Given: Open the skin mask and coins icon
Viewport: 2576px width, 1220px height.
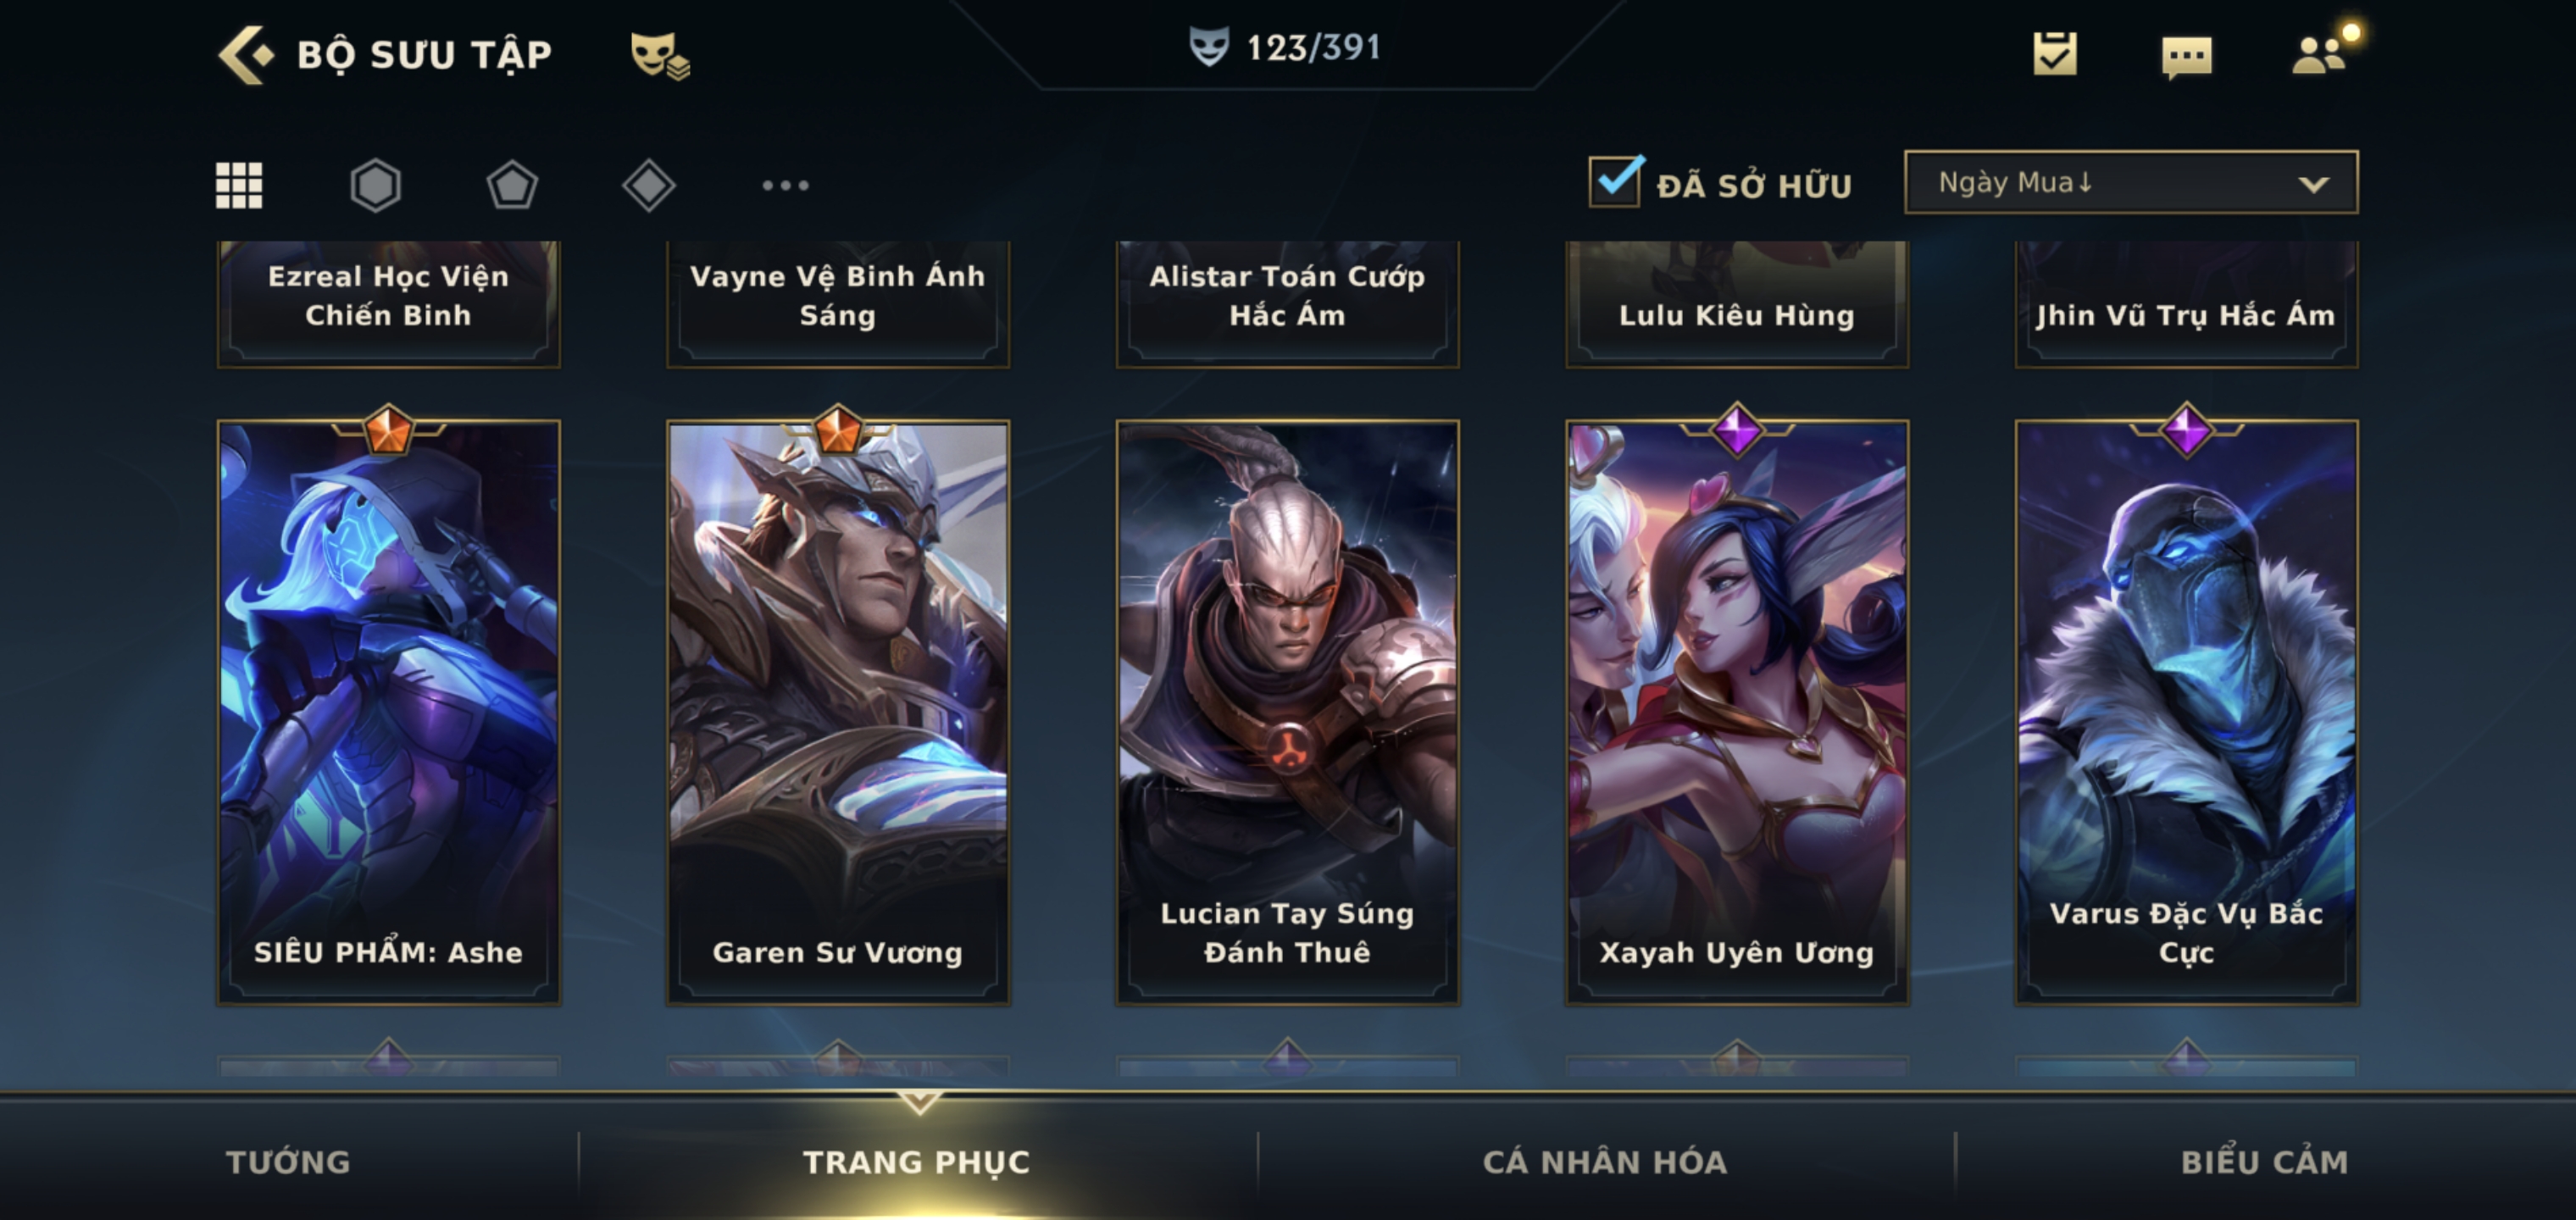Looking at the screenshot, I should tap(660, 55).
